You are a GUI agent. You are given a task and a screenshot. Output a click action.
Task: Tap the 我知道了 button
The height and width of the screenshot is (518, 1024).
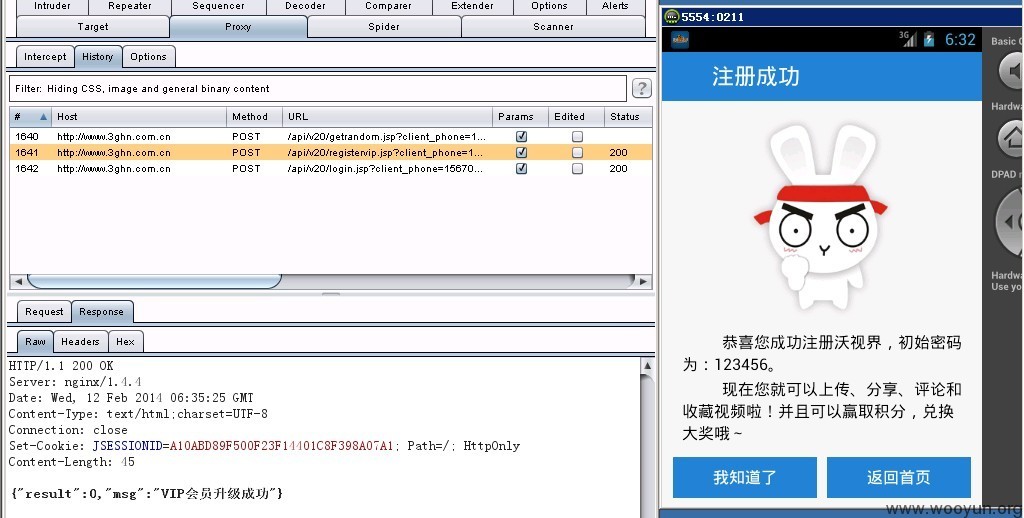point(745,478)
